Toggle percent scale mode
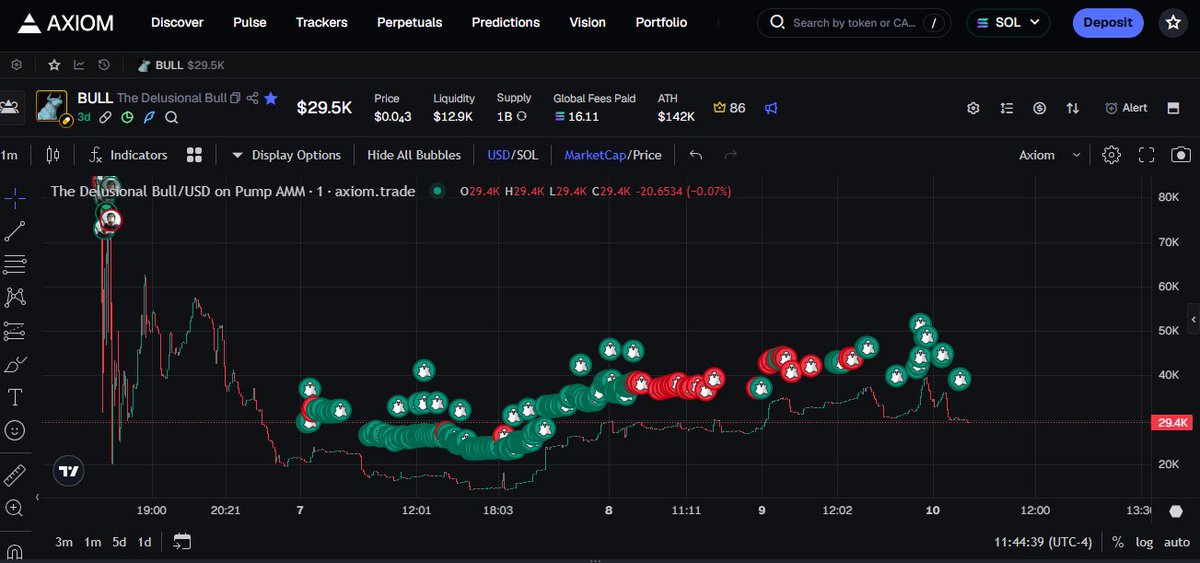Screen dimensions: 1200x563 click(x=1117, y=542)
